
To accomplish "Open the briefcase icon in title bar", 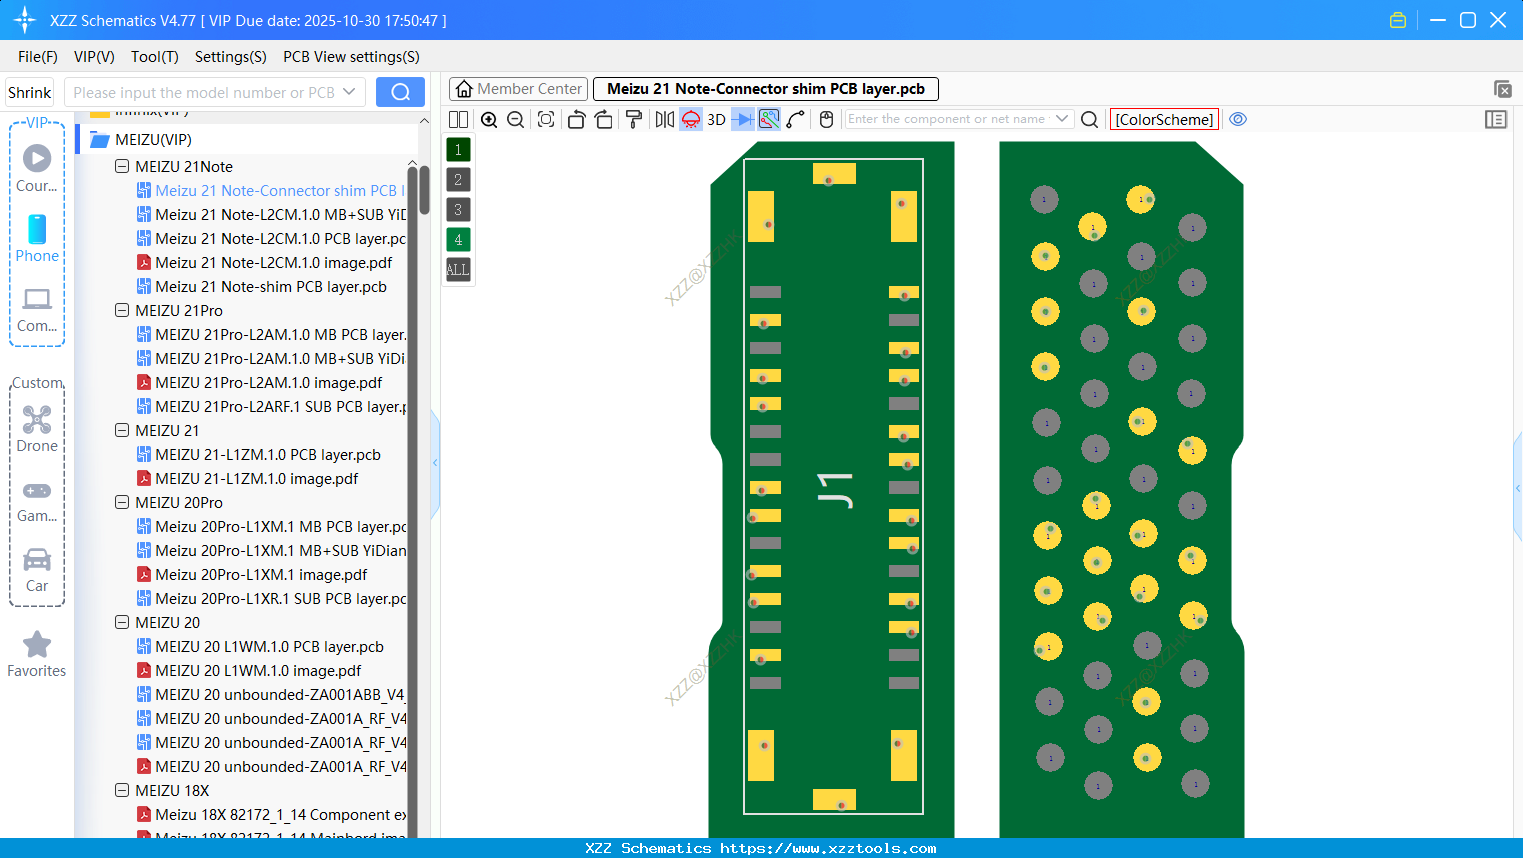I will point(1398,20).
